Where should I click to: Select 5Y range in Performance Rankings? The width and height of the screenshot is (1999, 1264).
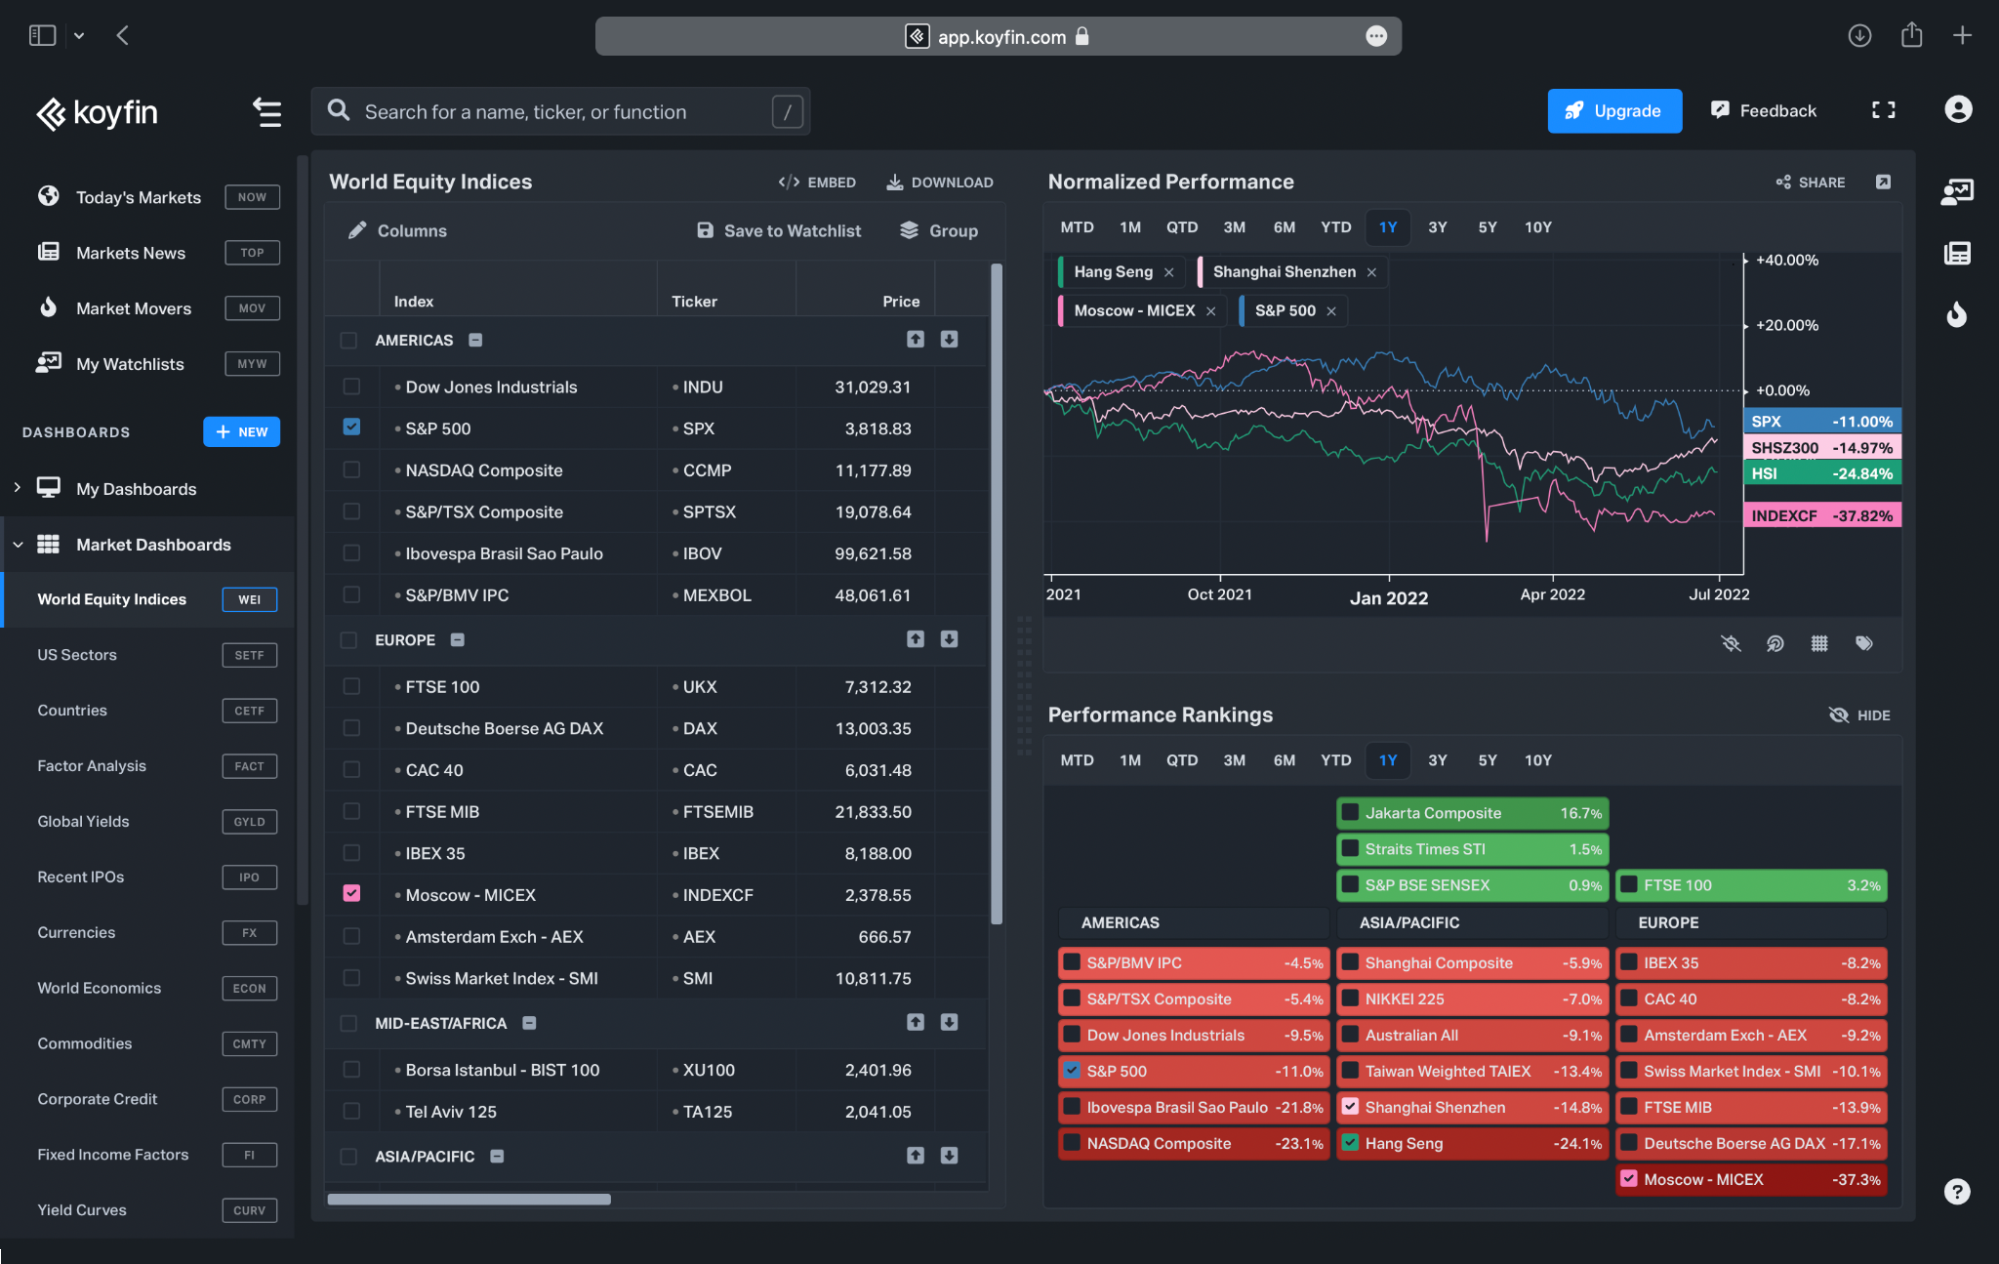click(1487, 760)
